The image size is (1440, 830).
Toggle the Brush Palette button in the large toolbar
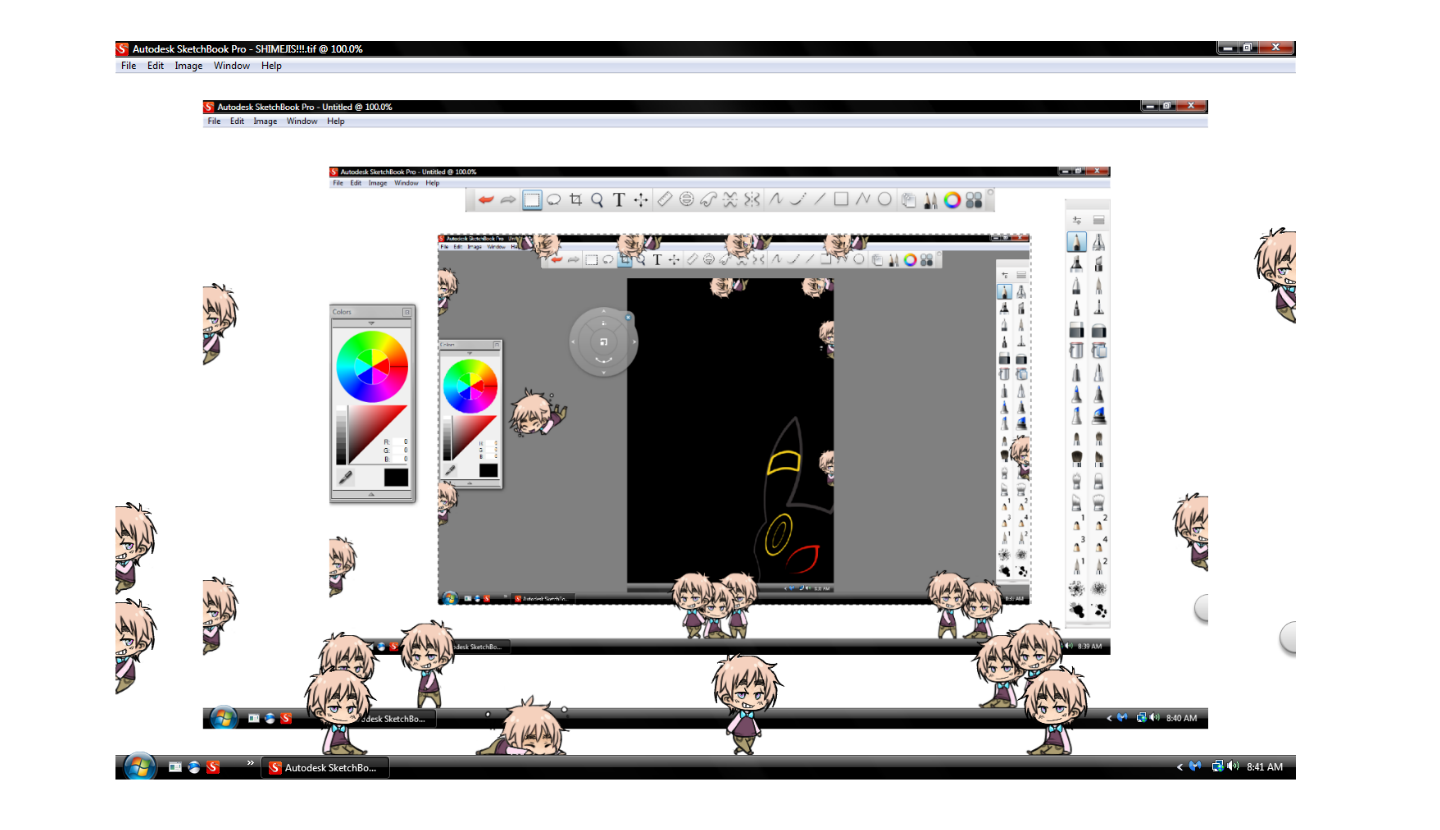[930, 200]
